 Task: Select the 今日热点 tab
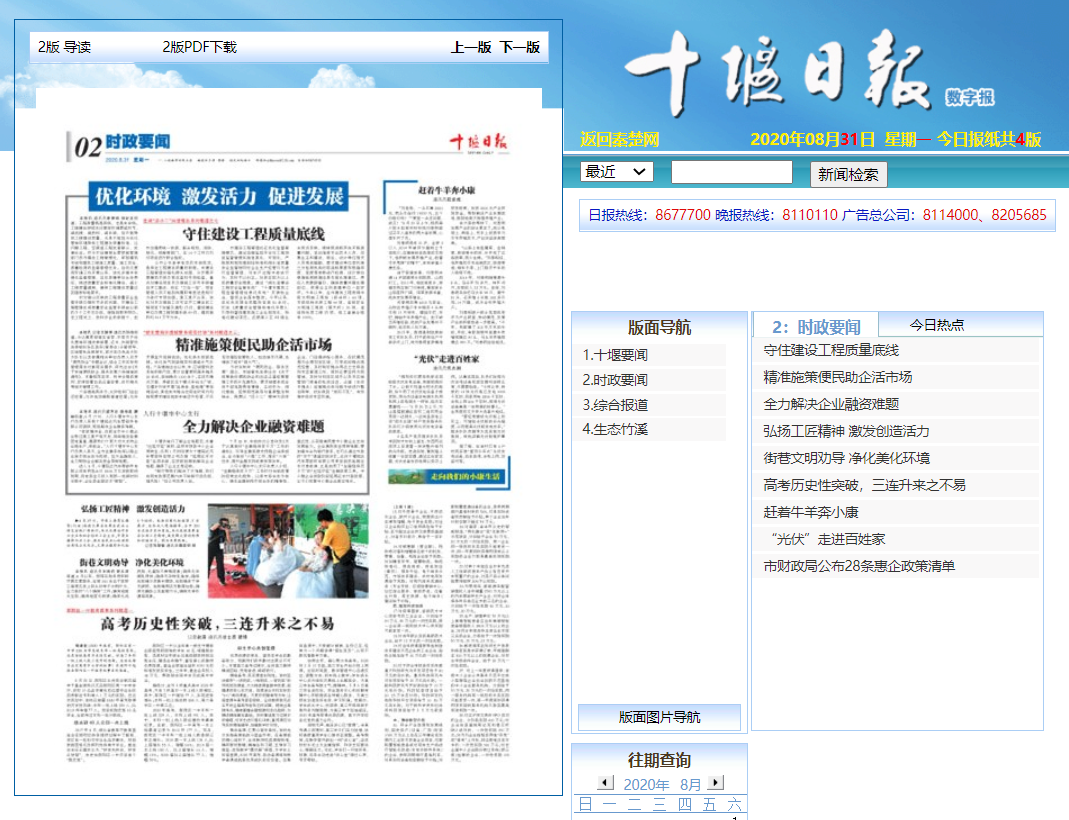[937, 325]
